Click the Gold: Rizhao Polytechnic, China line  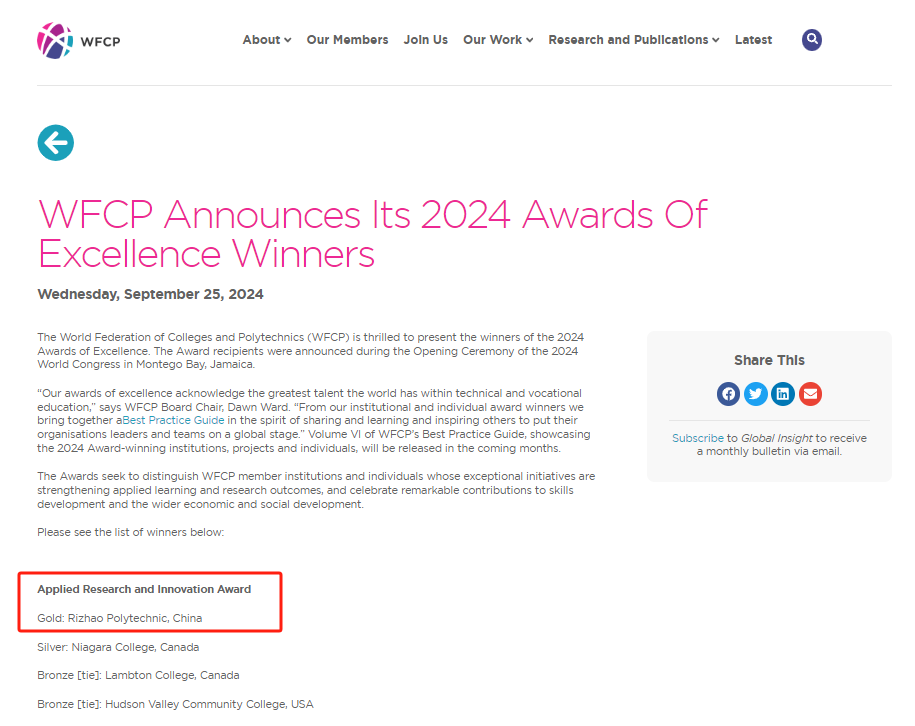click(119, 618)
